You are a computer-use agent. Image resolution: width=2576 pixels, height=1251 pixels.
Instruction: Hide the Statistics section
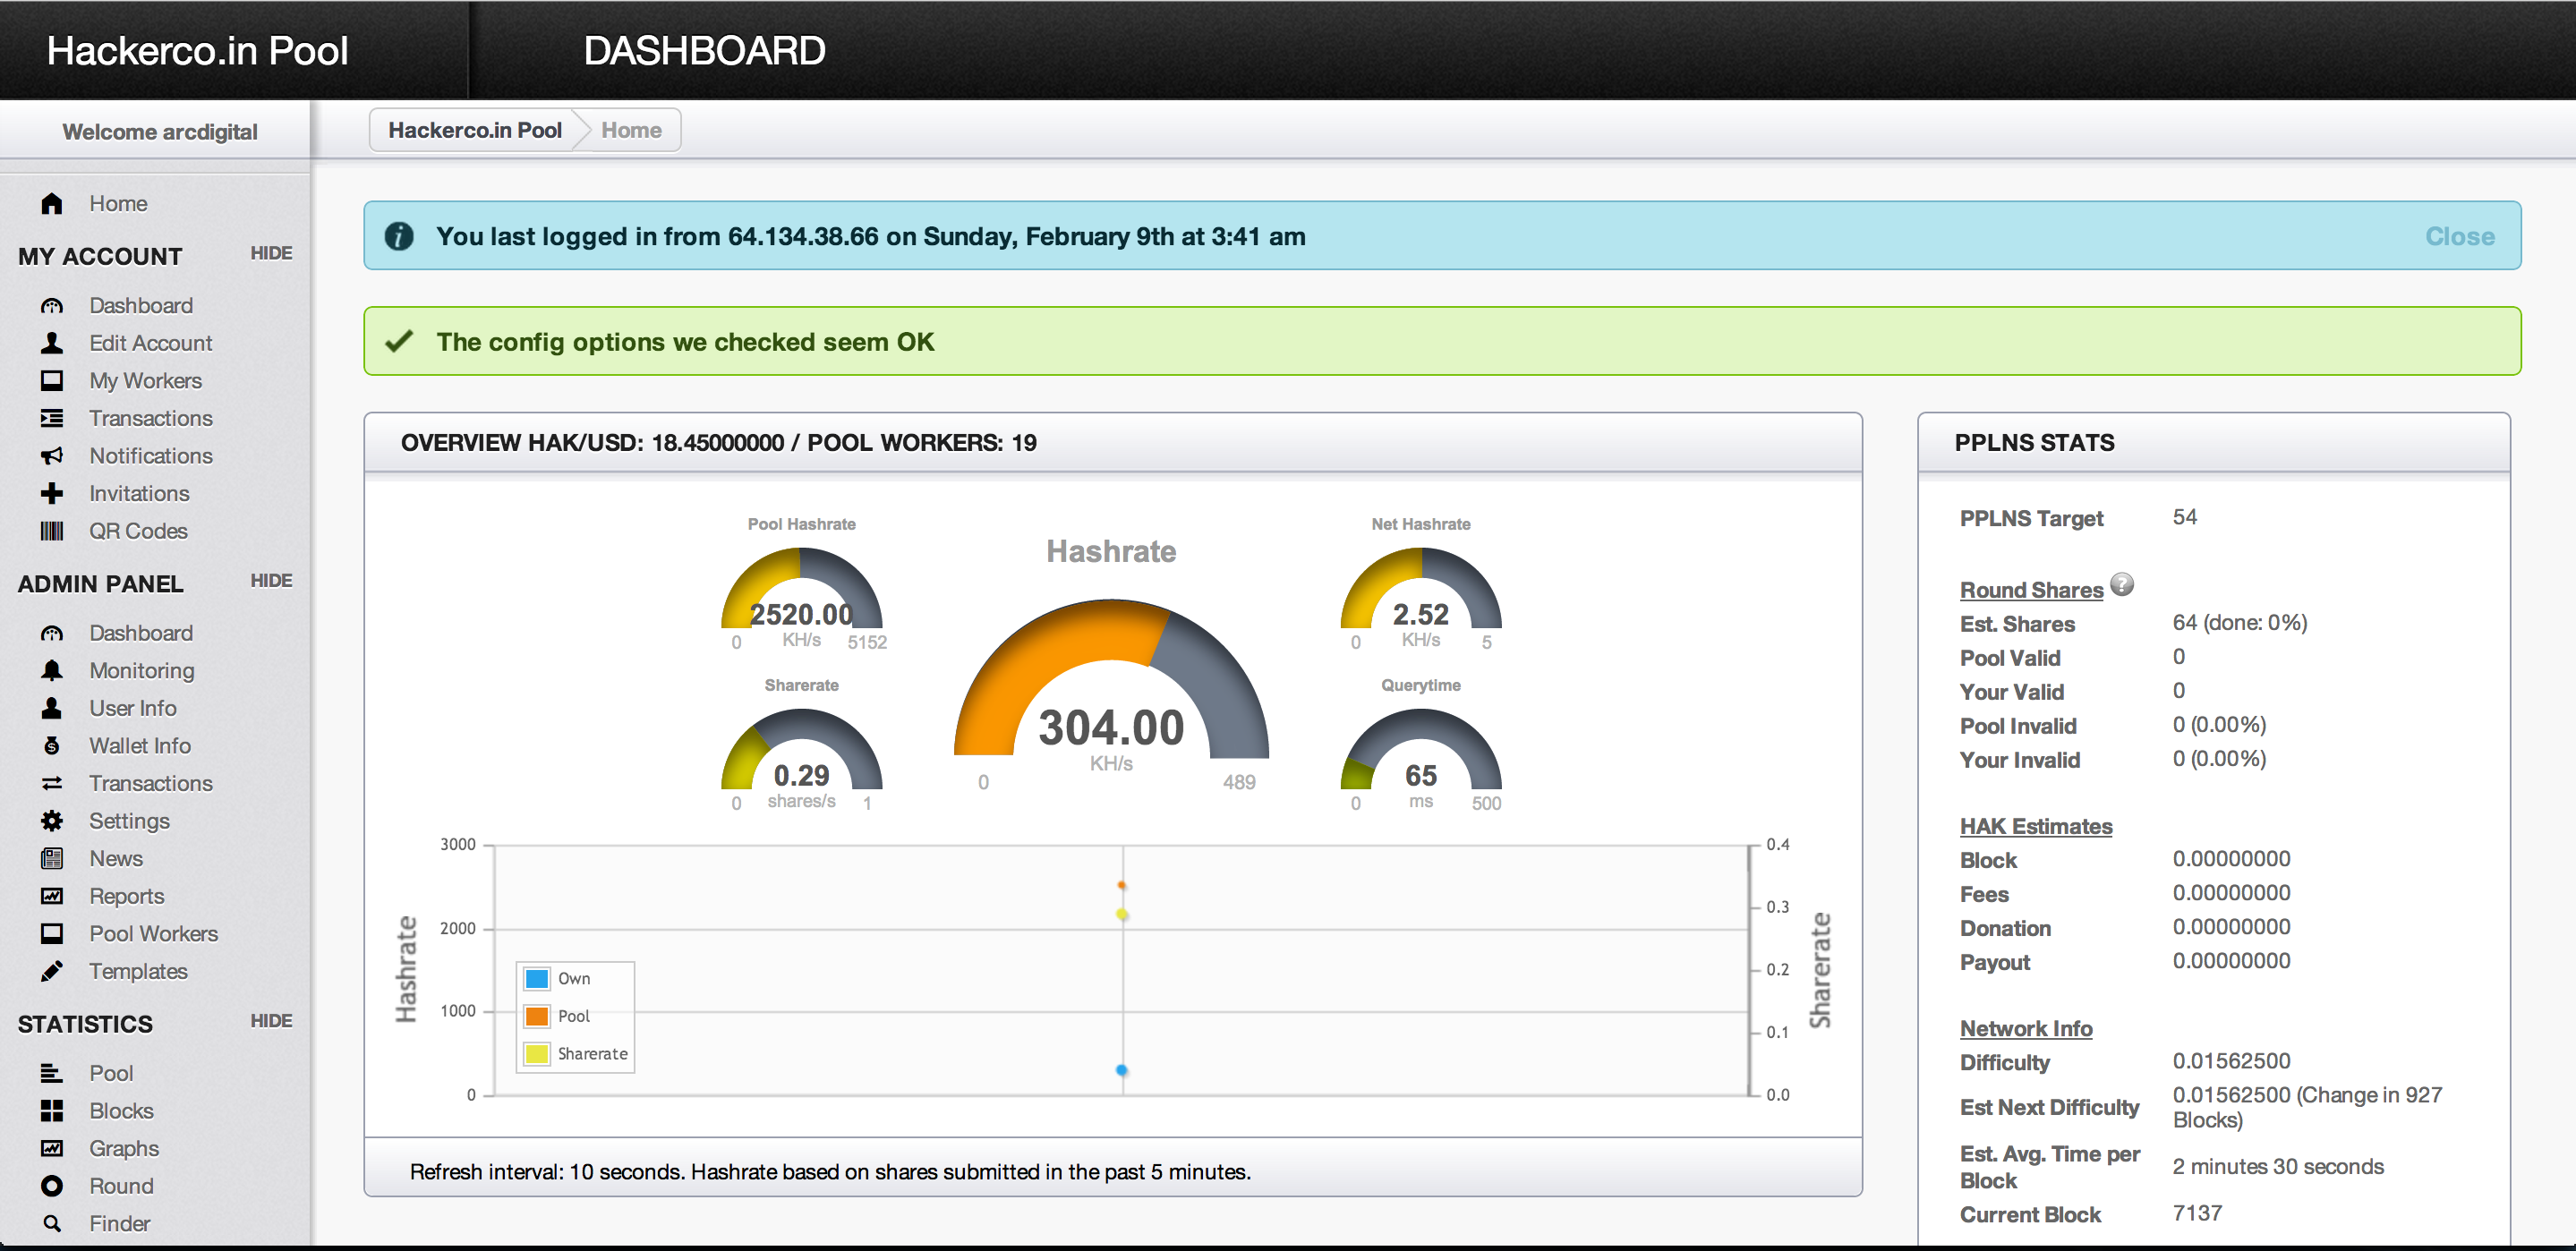[x=271, y=1021]
